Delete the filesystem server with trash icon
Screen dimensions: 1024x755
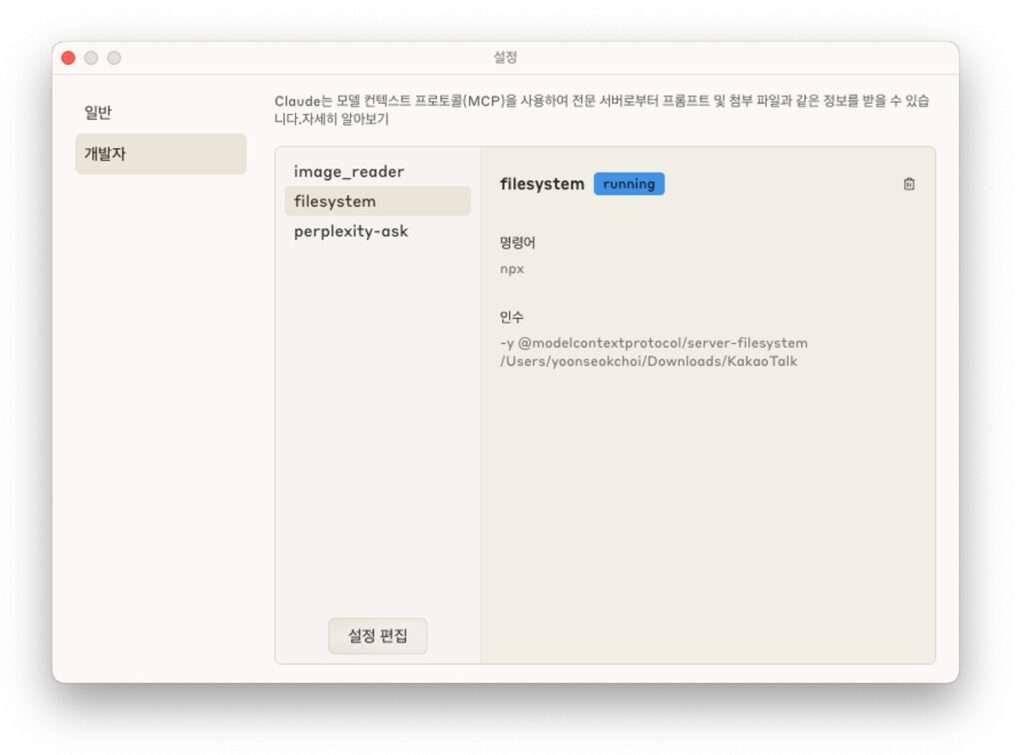coord(908,184)
